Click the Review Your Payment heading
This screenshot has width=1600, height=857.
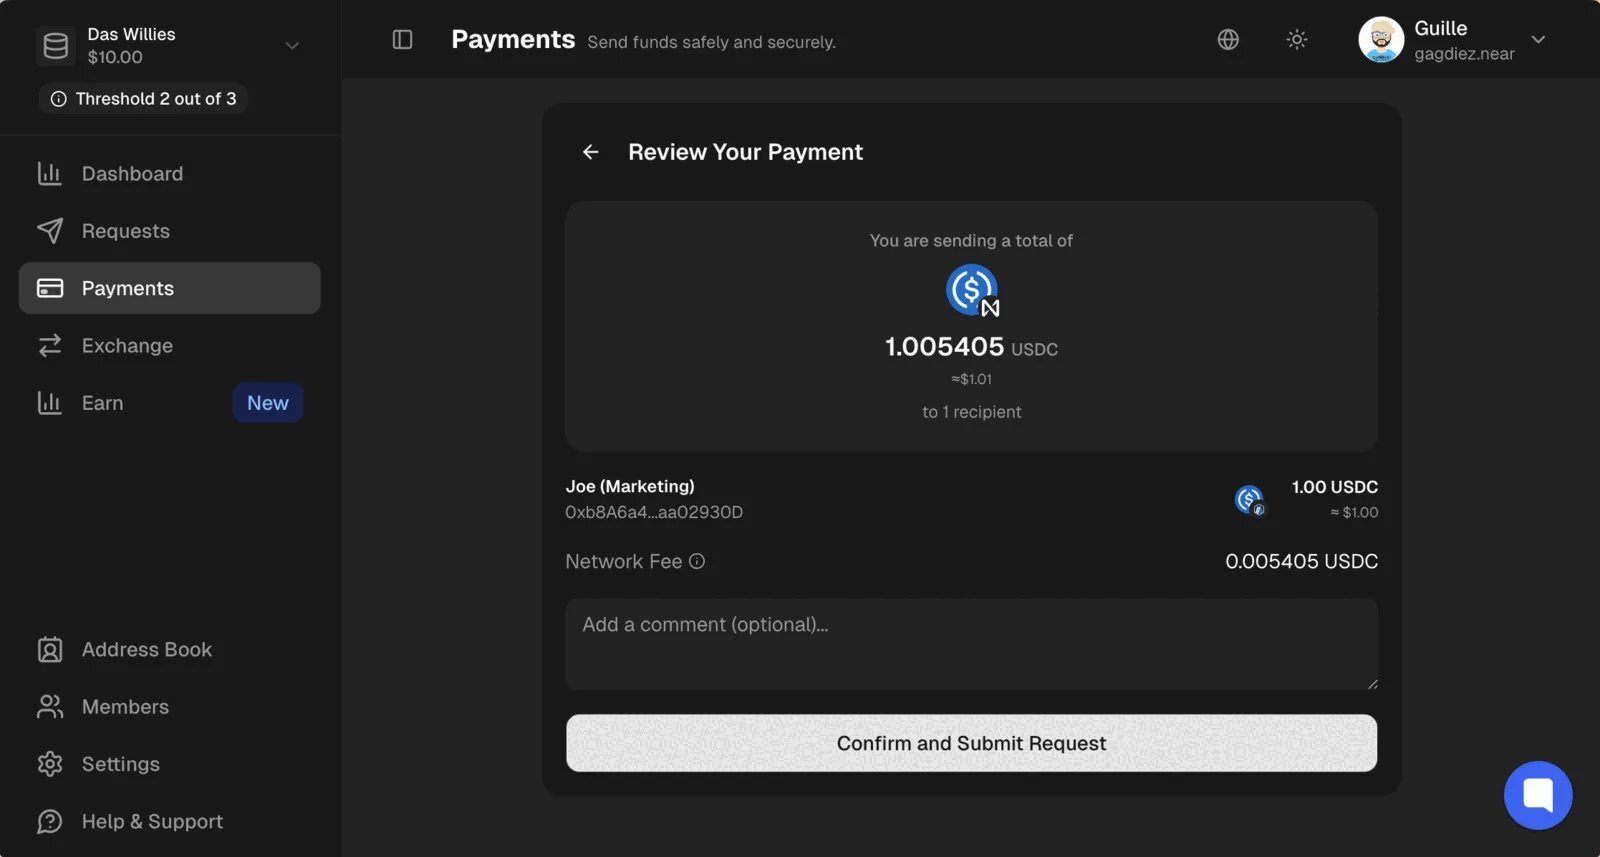pos(745,152)
